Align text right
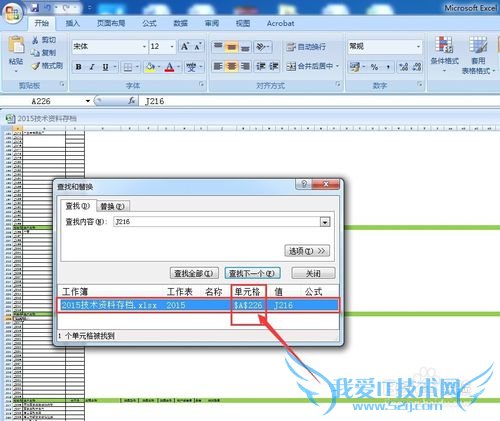 [x=245, y=66]
